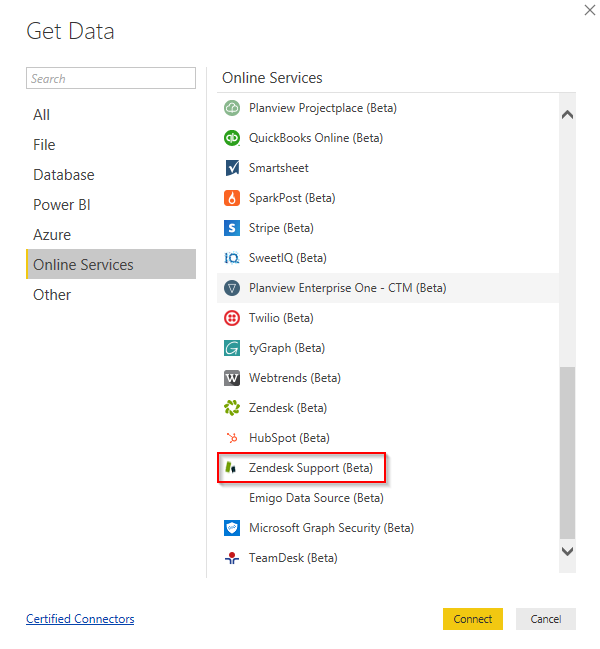Click the SweetIQ icon
The height and width of the screenshot is (649, 600).
click(232, 258)
